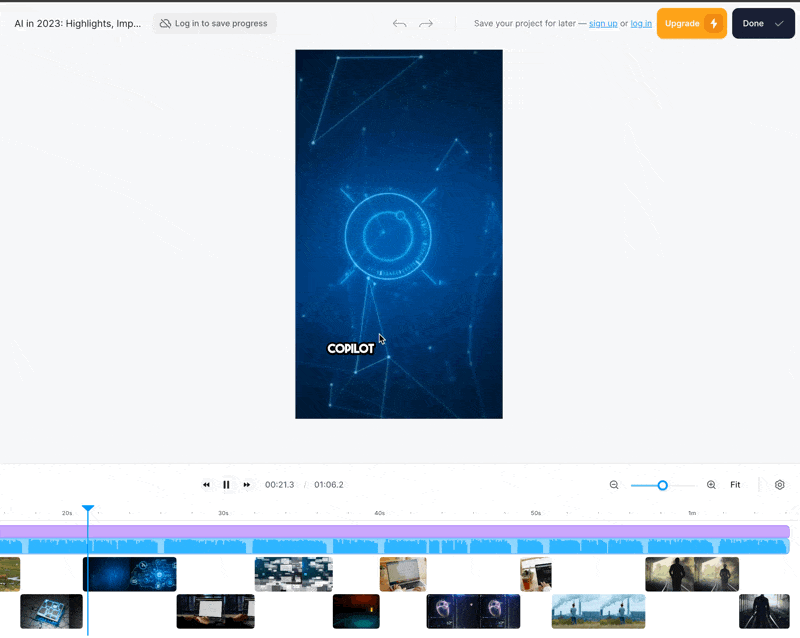
Task: Select the laptop coding clip thumbnail
Action: pyautogui.click(x=215, y=611)
